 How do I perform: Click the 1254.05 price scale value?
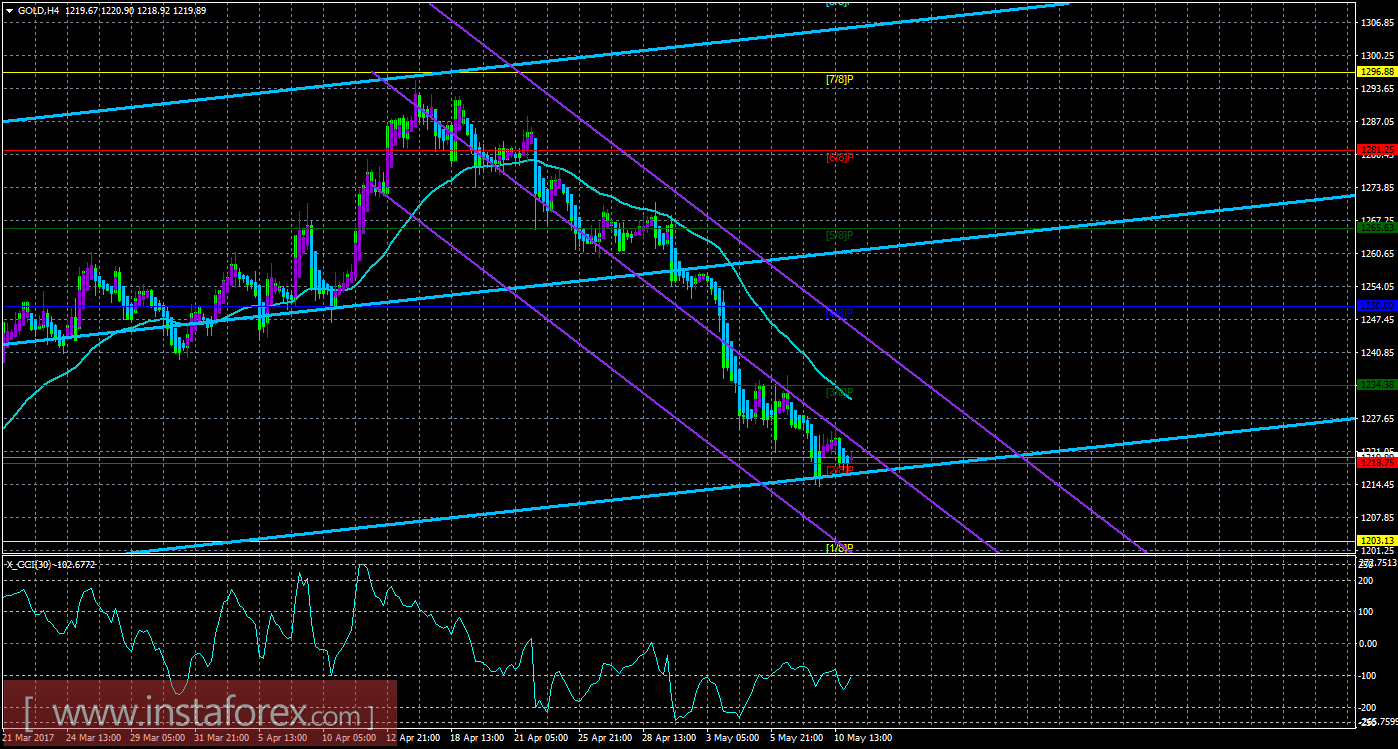[x=1377, y=287]
